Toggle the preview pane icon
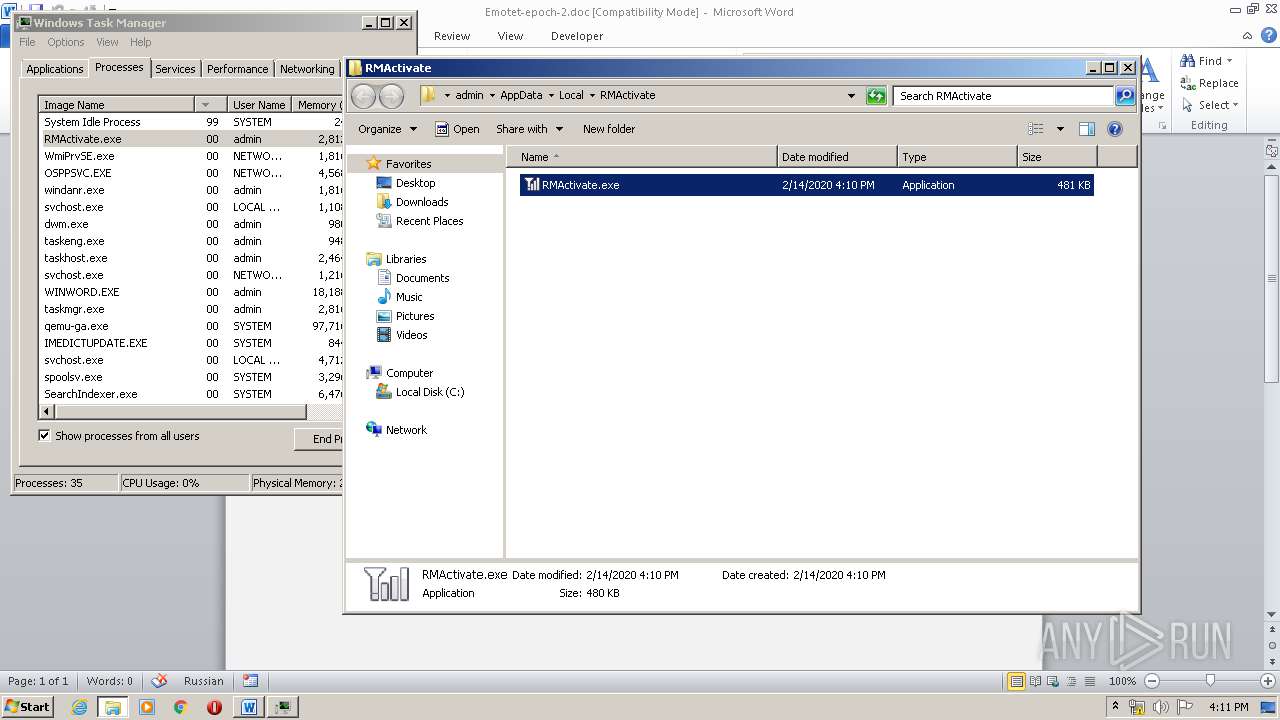Screen dimensions: 1280x720 1087,129
